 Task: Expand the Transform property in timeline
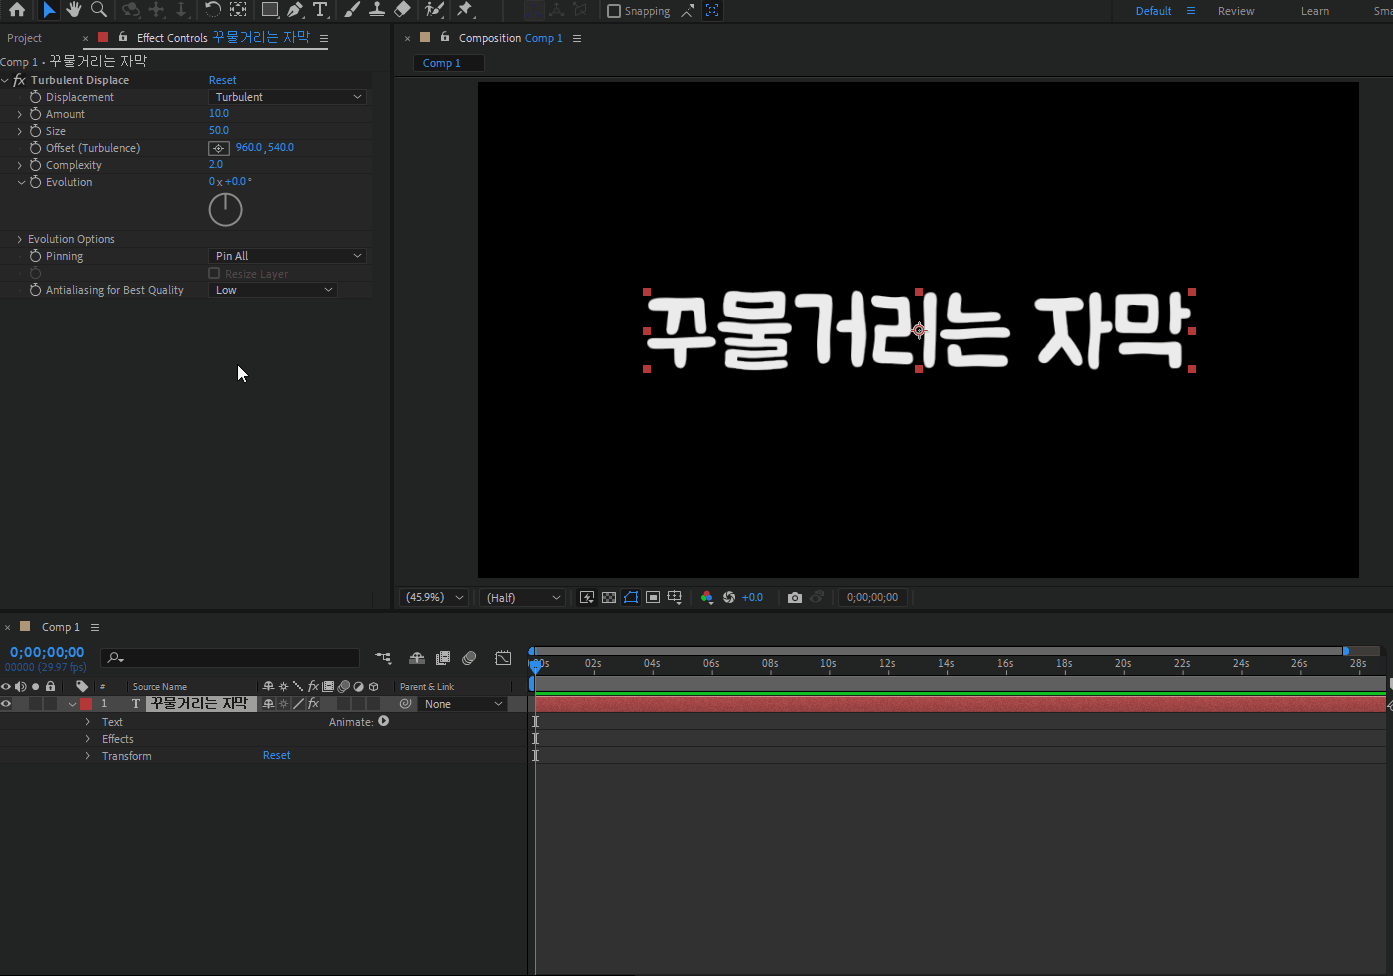click(x=87, y=756)
